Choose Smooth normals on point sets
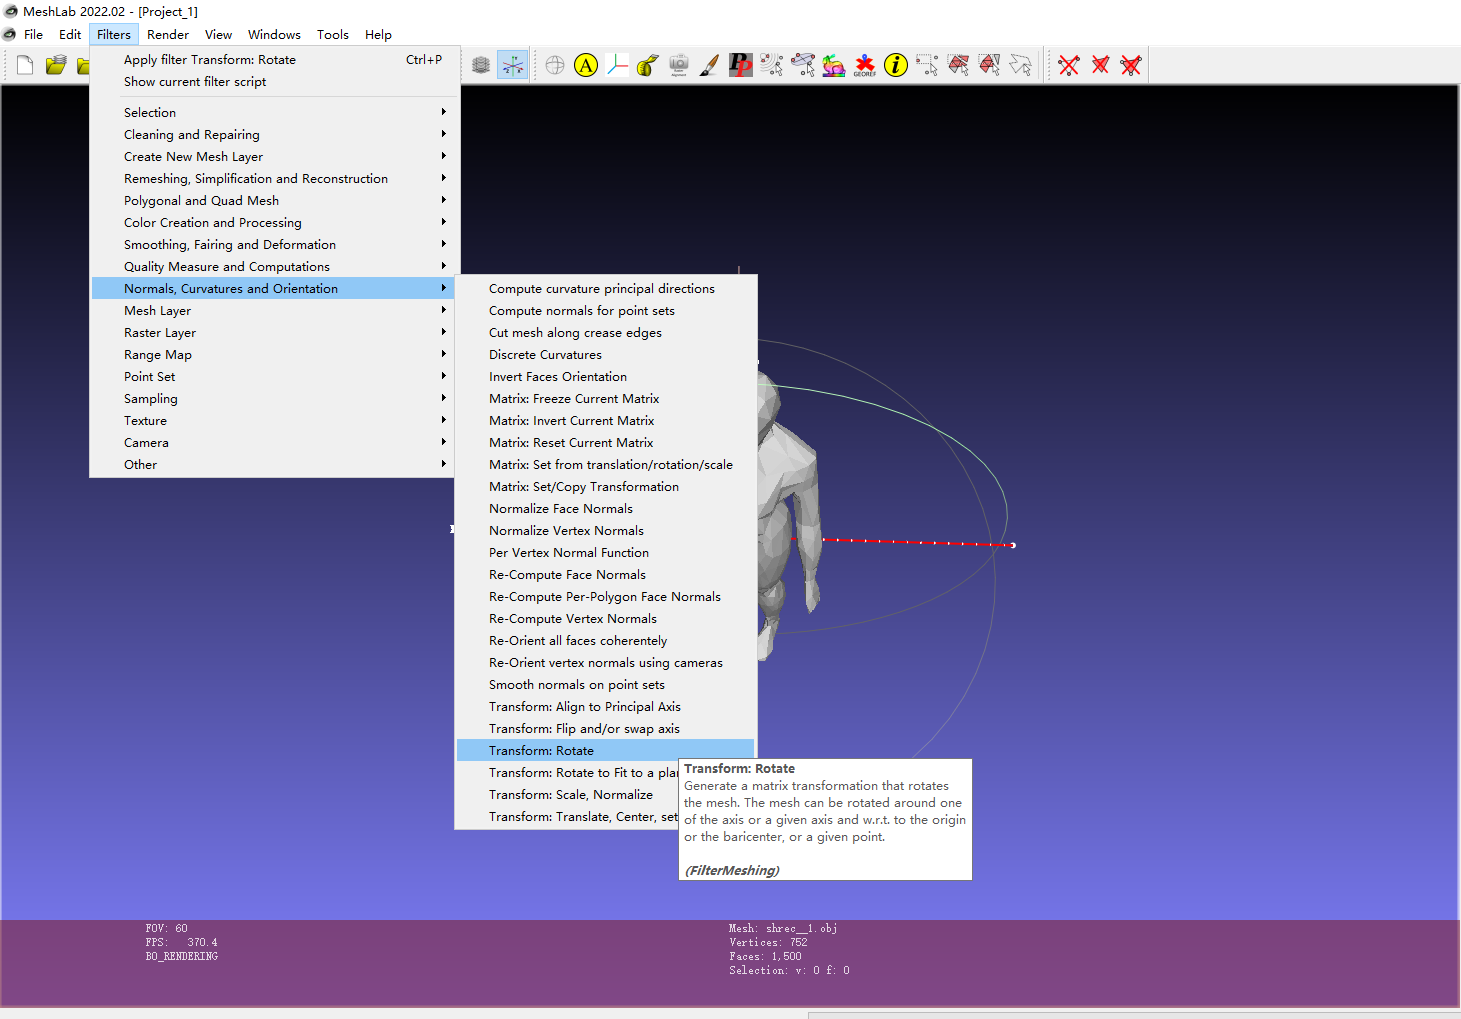The image size is (1461, 1019). (605, 685)
